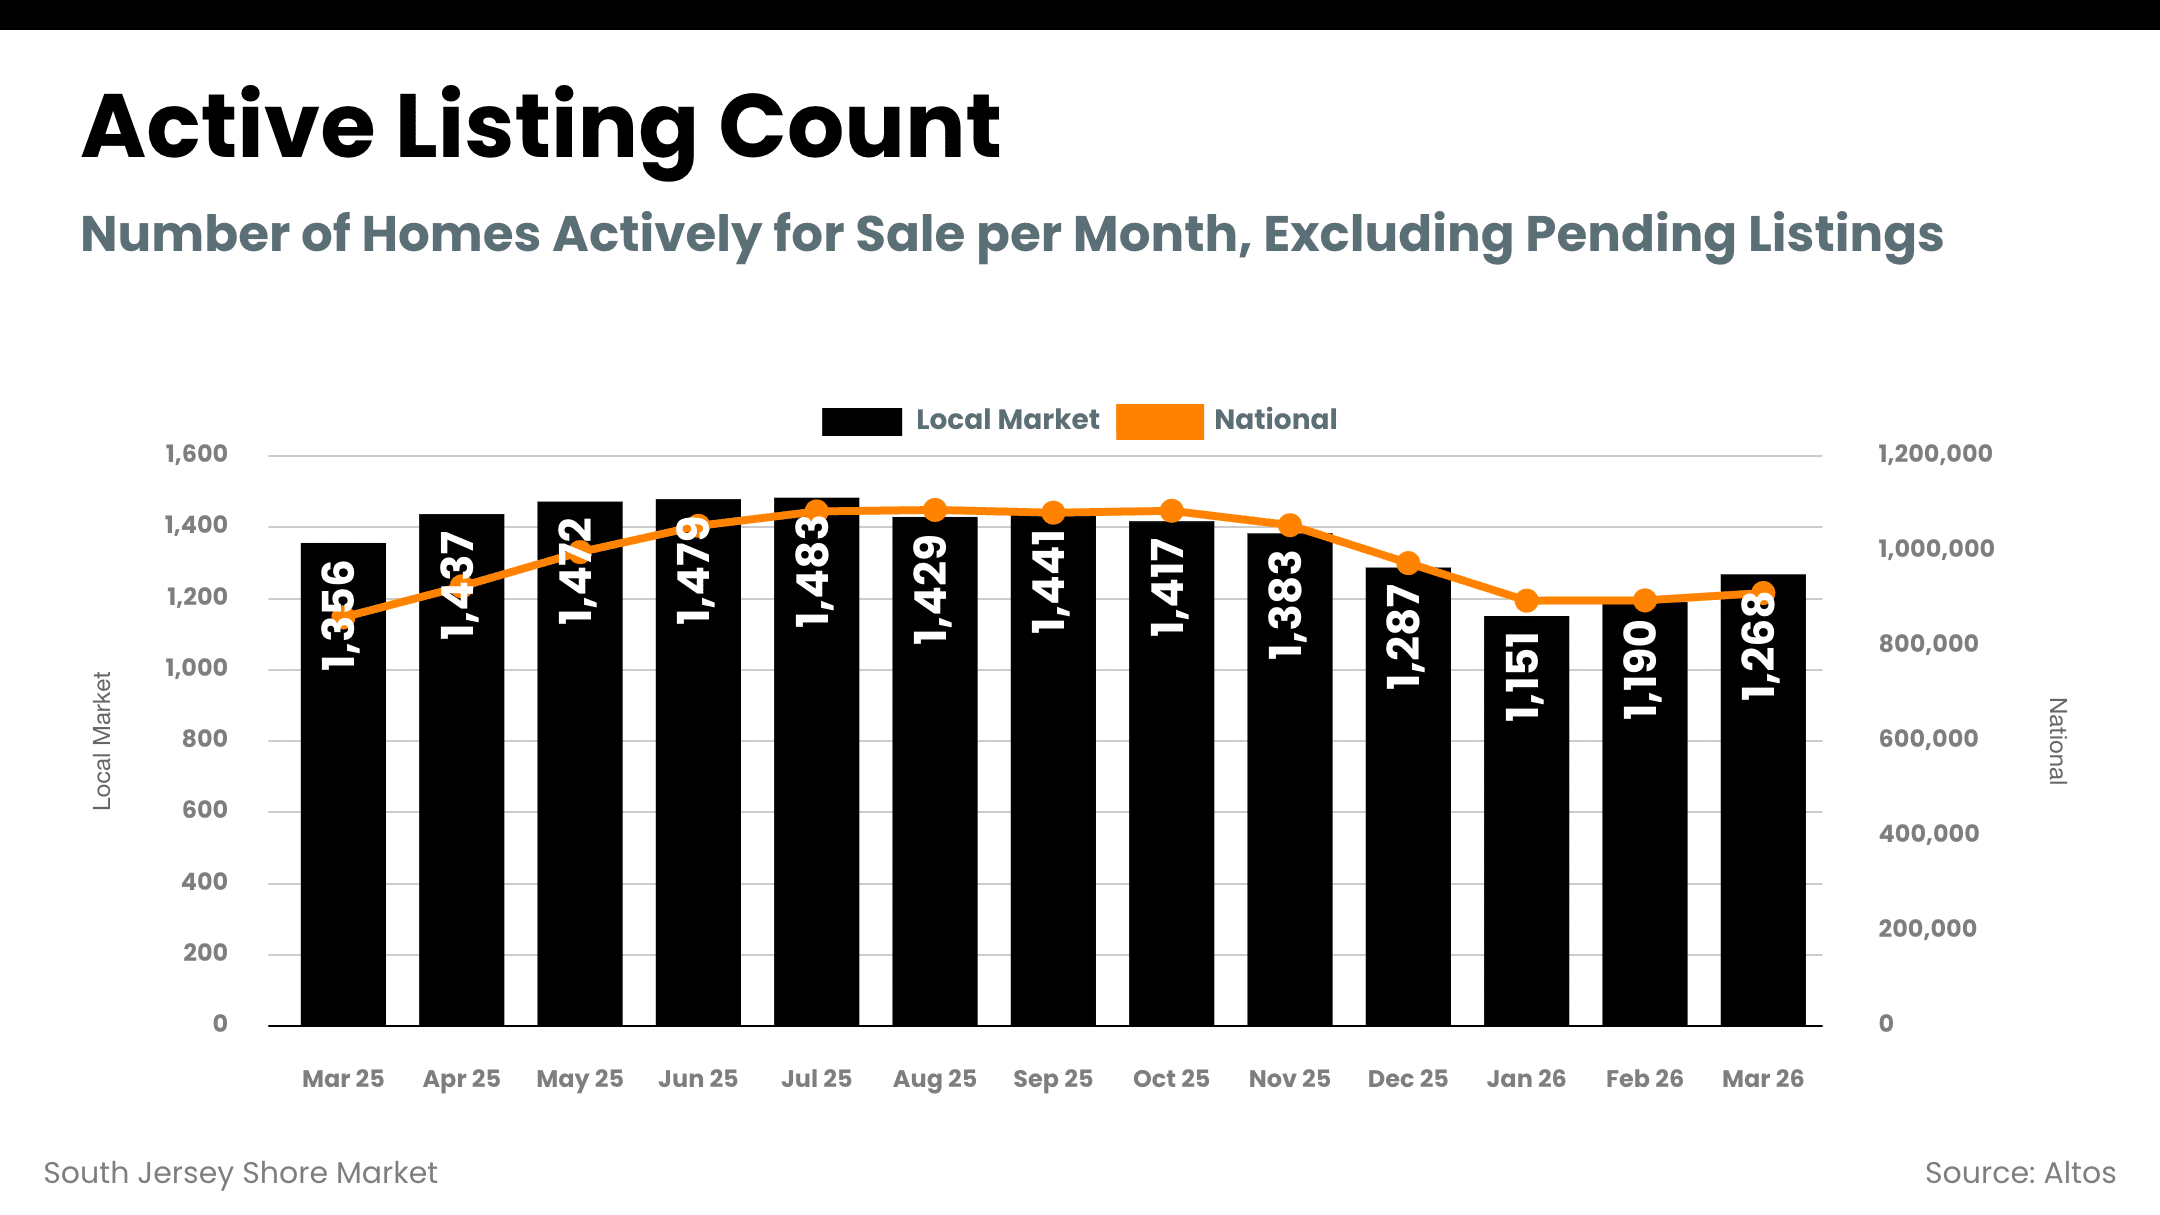Click the Active Listing Count title
This screenshot has width=2160, height=1215.
pyautogui.click(x=541, y=127)
